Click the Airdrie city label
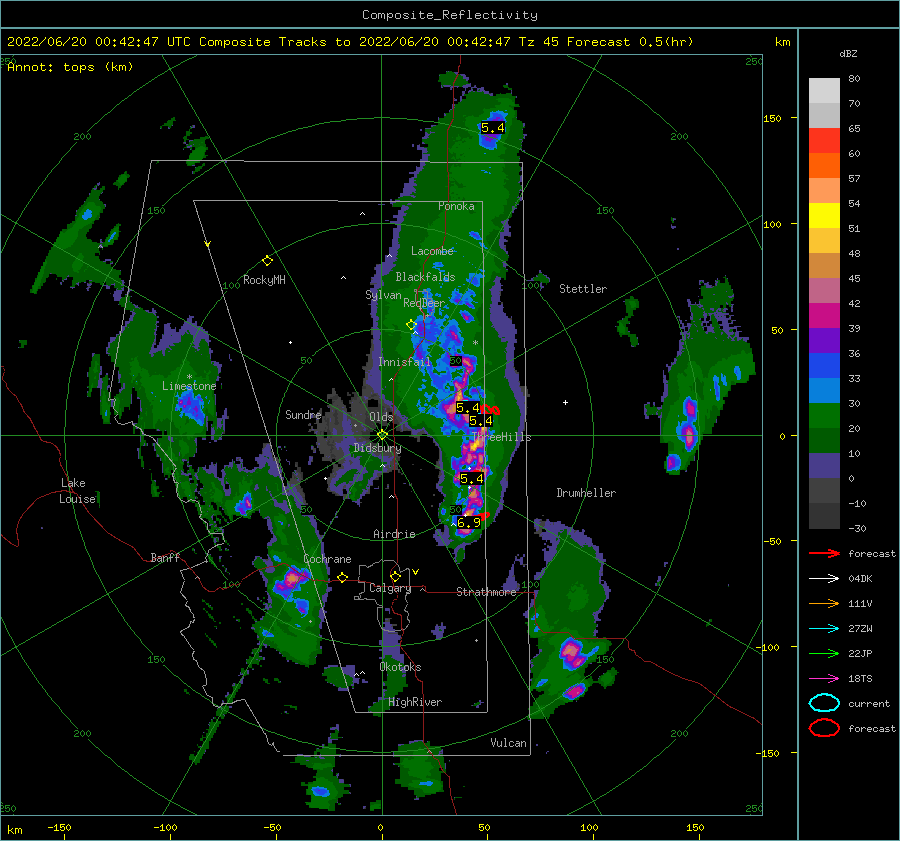Viewport: 900px width, 841px height. [394, 534]
